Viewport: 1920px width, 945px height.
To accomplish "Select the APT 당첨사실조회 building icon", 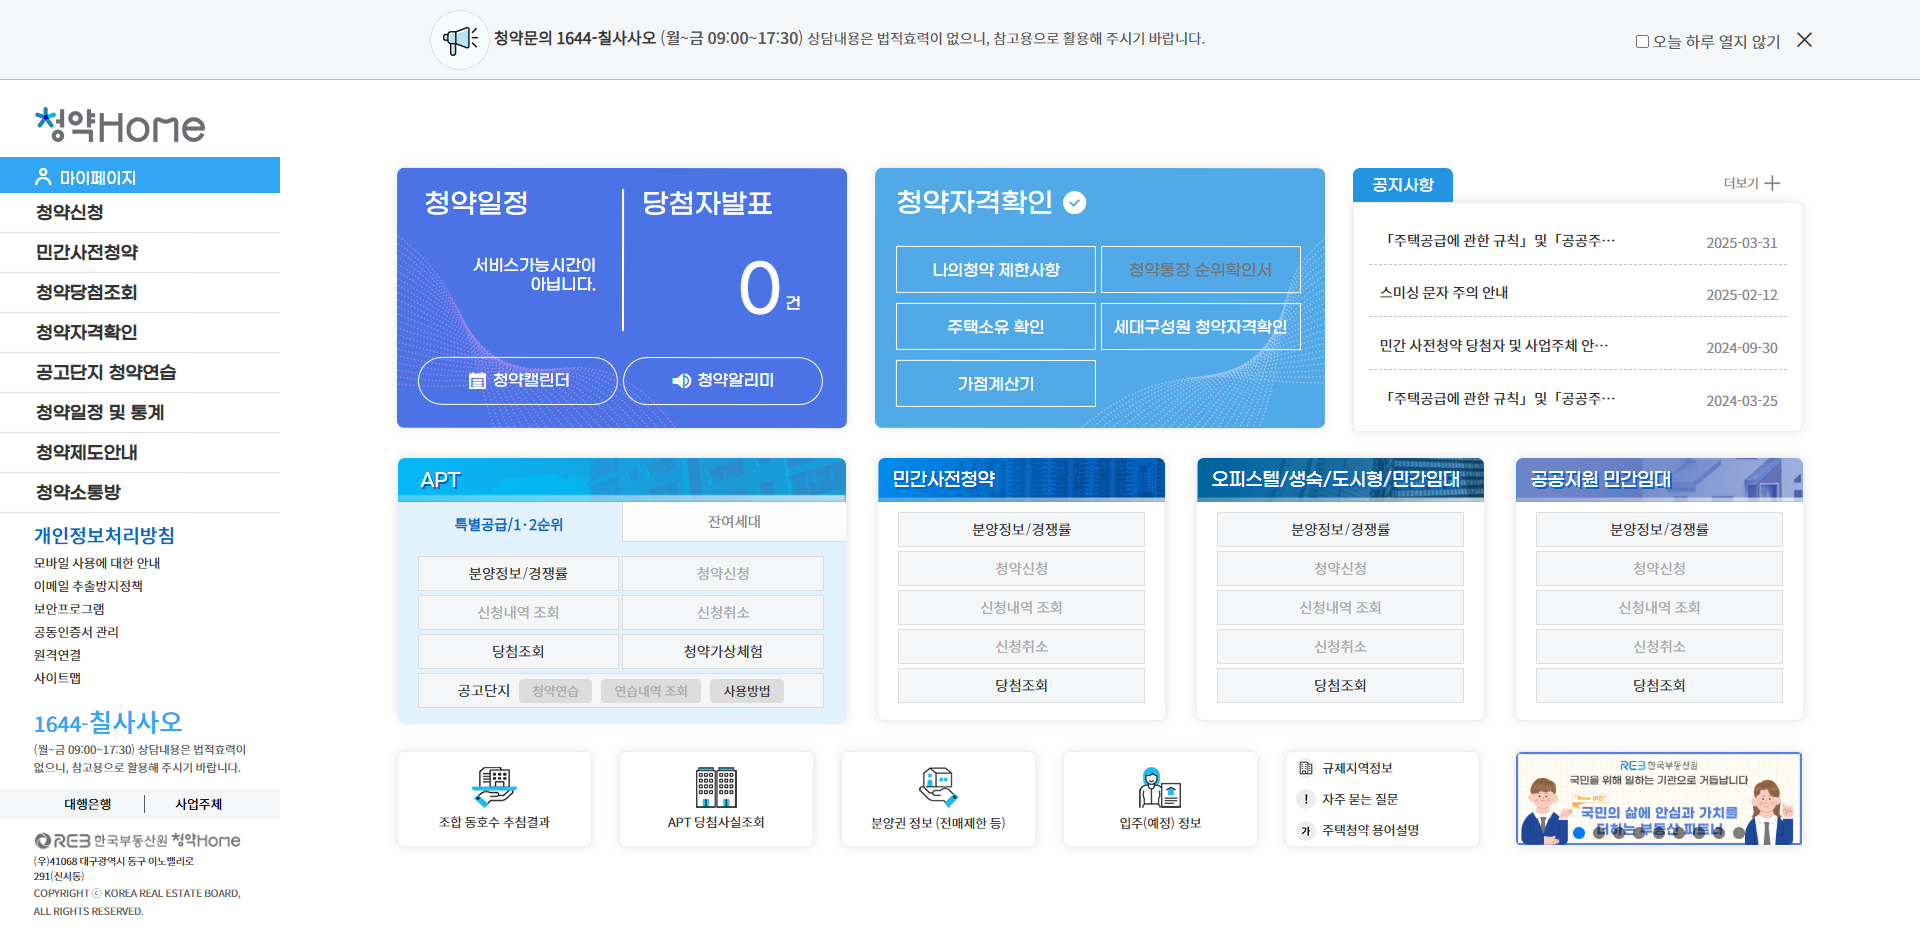I will (716, 785).
